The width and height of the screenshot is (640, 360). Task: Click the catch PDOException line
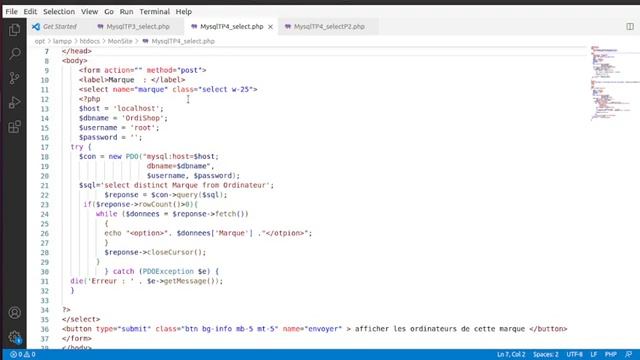click(162, 271)
